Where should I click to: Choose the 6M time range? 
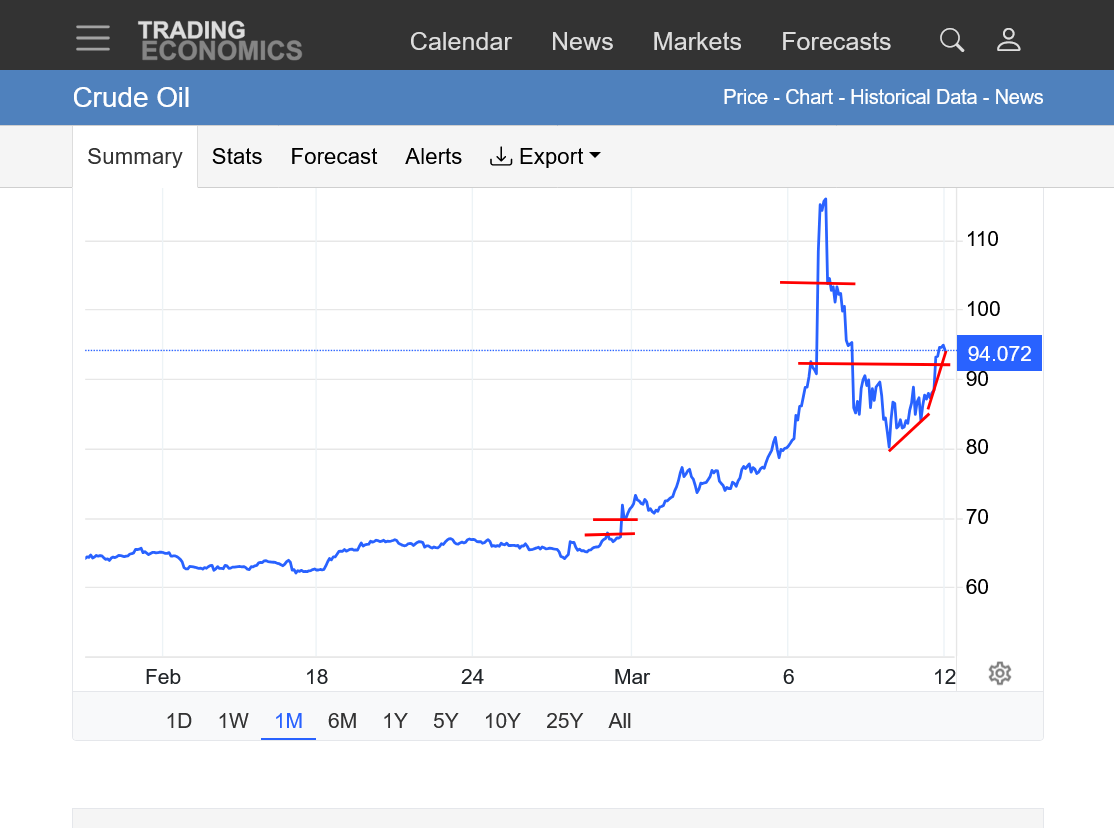[342, 721]
